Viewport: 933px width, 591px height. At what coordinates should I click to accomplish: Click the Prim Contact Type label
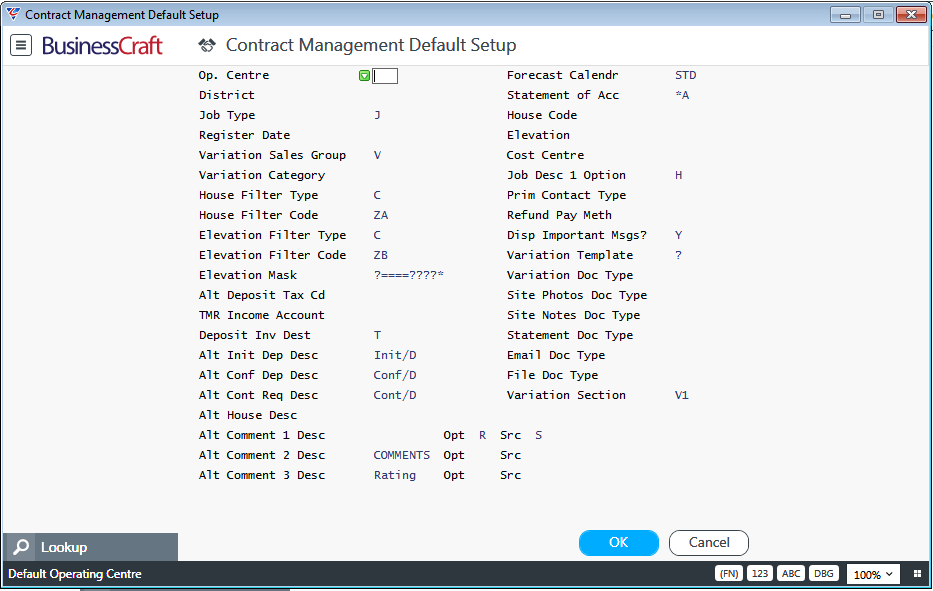coord(566,195)
